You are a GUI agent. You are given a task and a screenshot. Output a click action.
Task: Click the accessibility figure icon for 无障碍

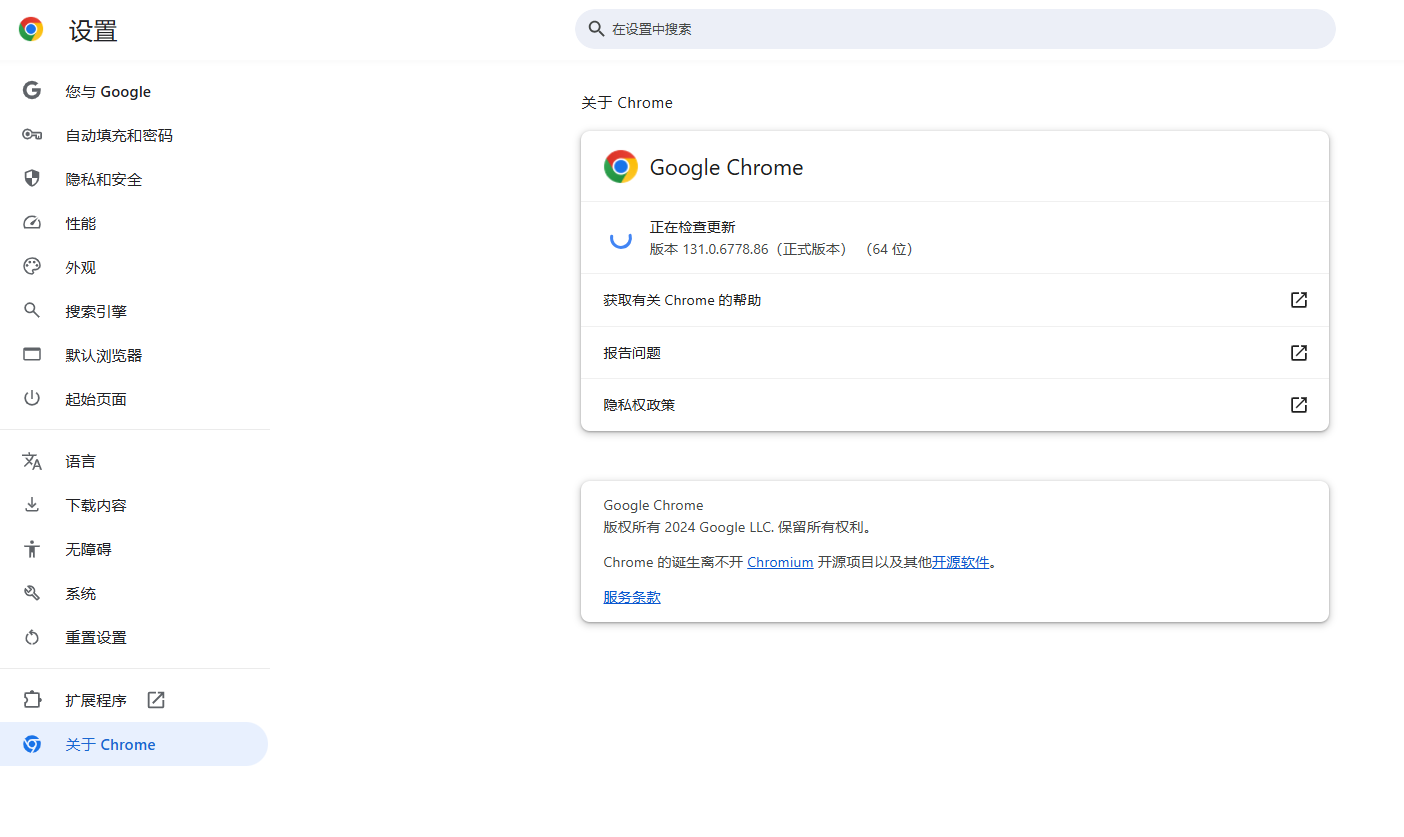click(32, 549)
